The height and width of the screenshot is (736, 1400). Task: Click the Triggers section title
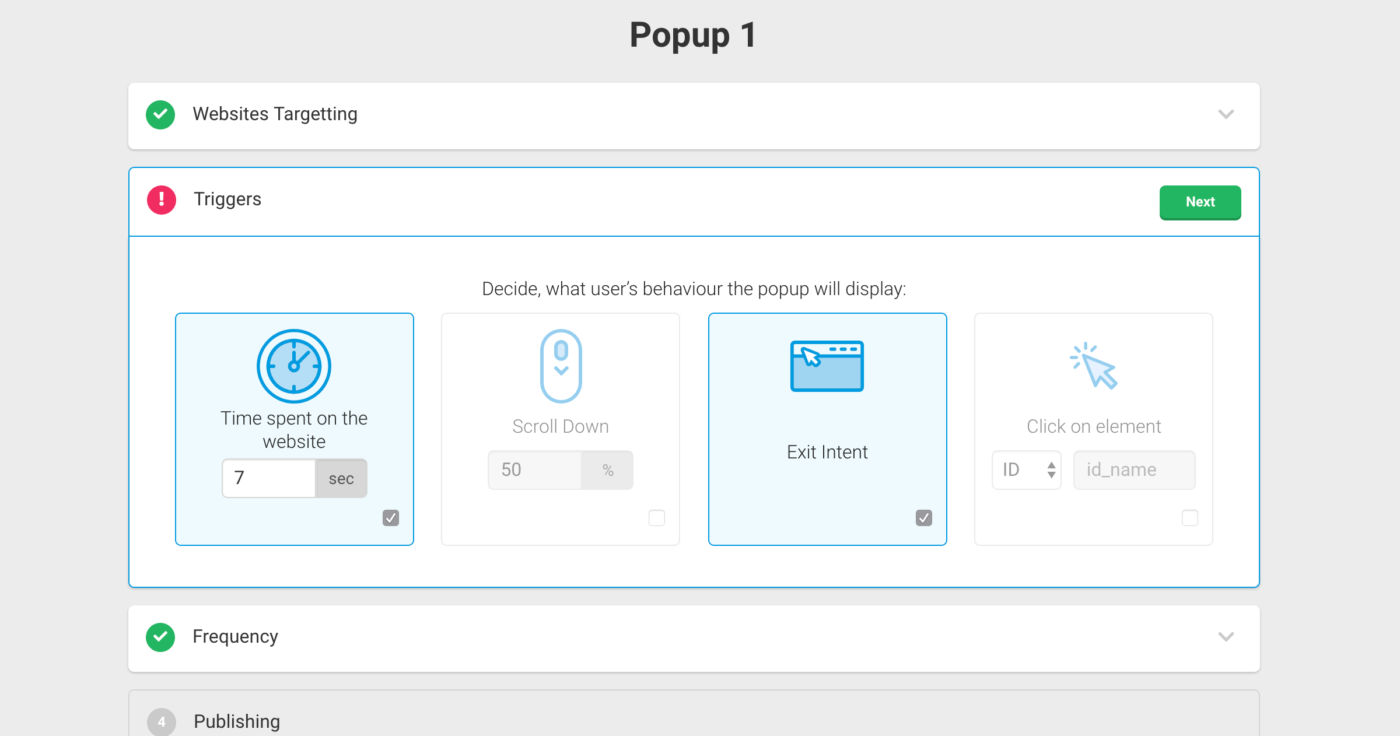pyautogui.click(x=227, y=199)
